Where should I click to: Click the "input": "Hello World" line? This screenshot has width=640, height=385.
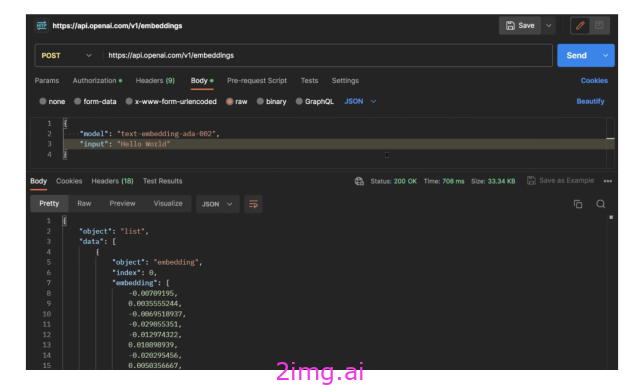(125, 144)
